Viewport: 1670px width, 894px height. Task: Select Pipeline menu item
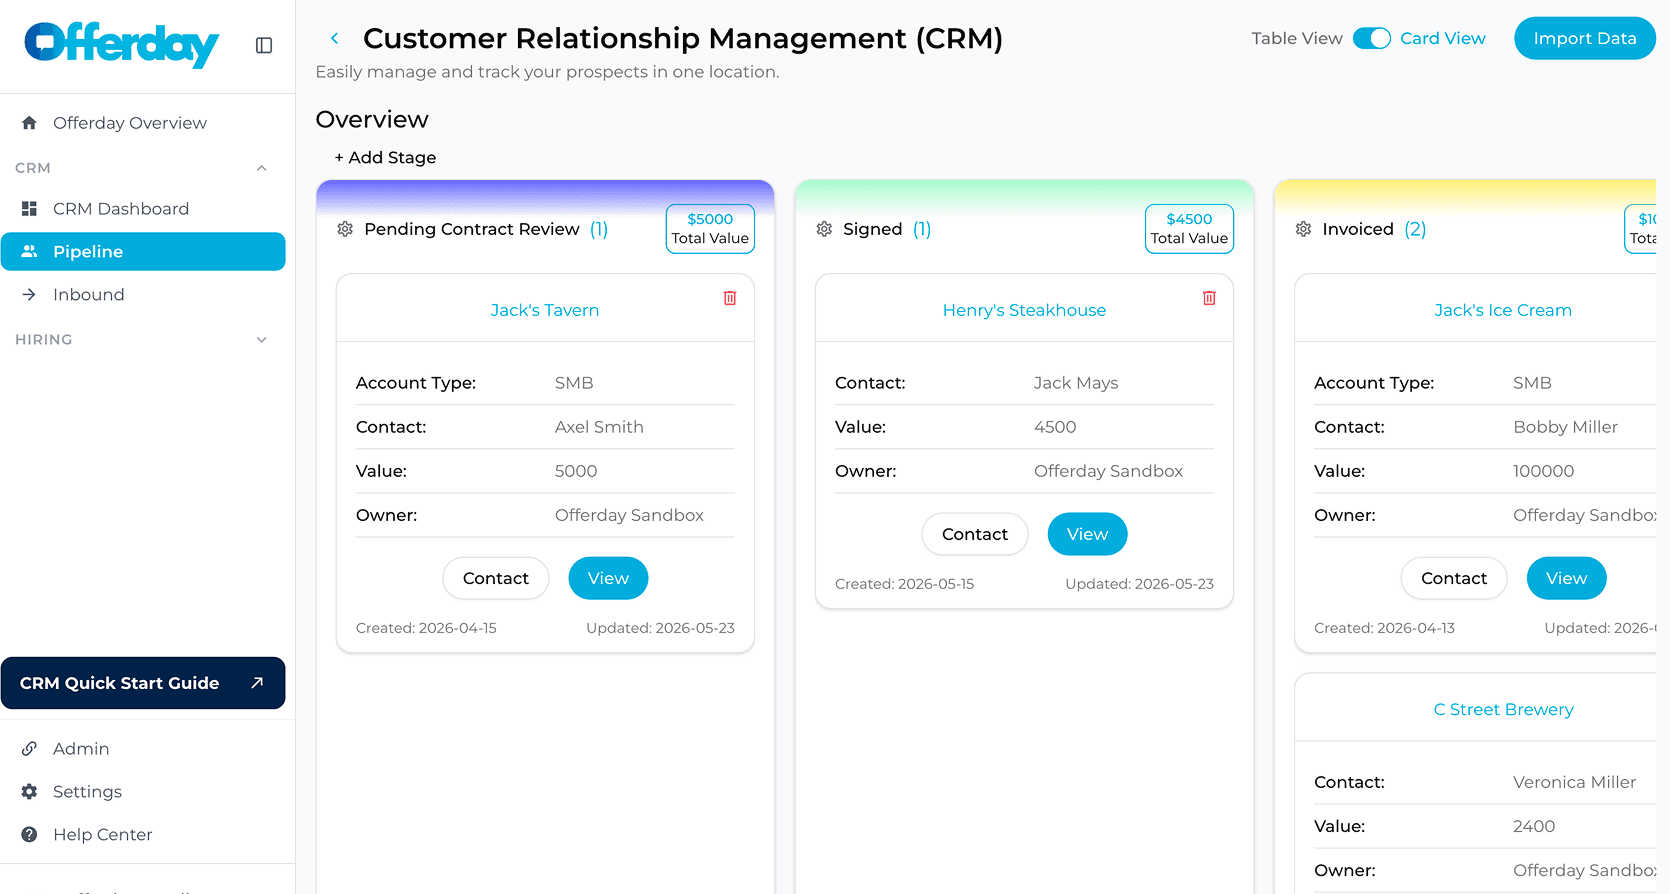143,252
